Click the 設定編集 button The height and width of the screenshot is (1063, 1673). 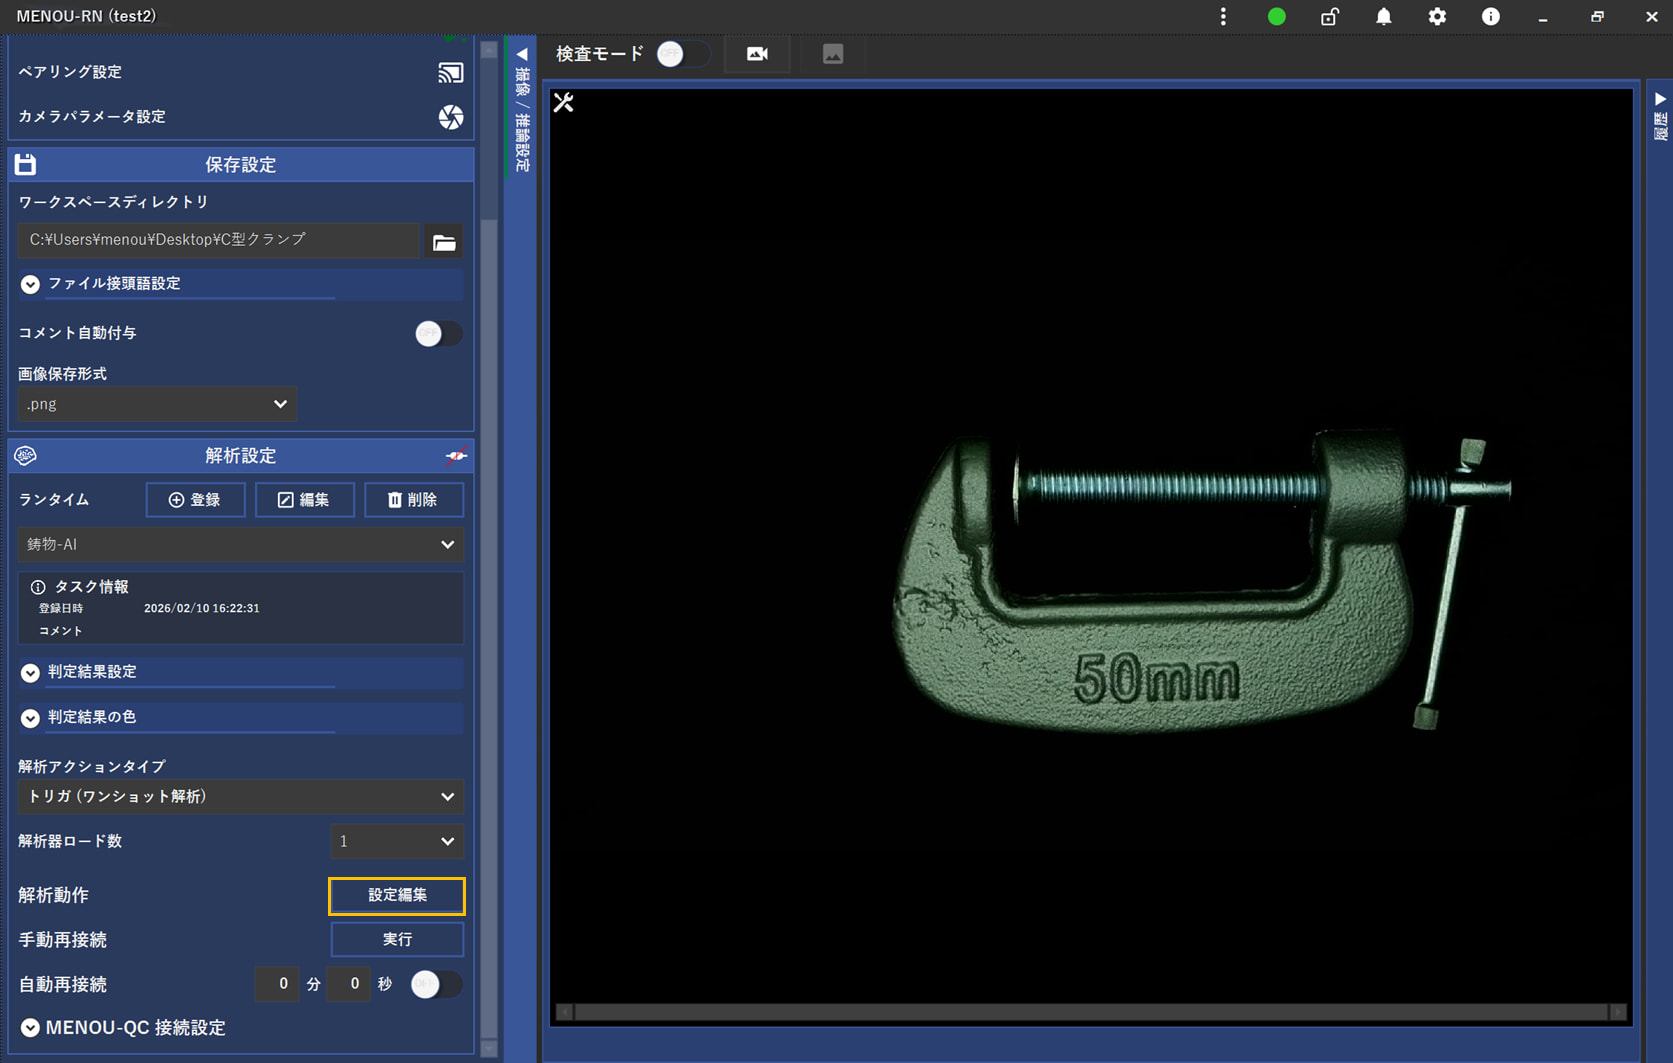click(397, 896)
